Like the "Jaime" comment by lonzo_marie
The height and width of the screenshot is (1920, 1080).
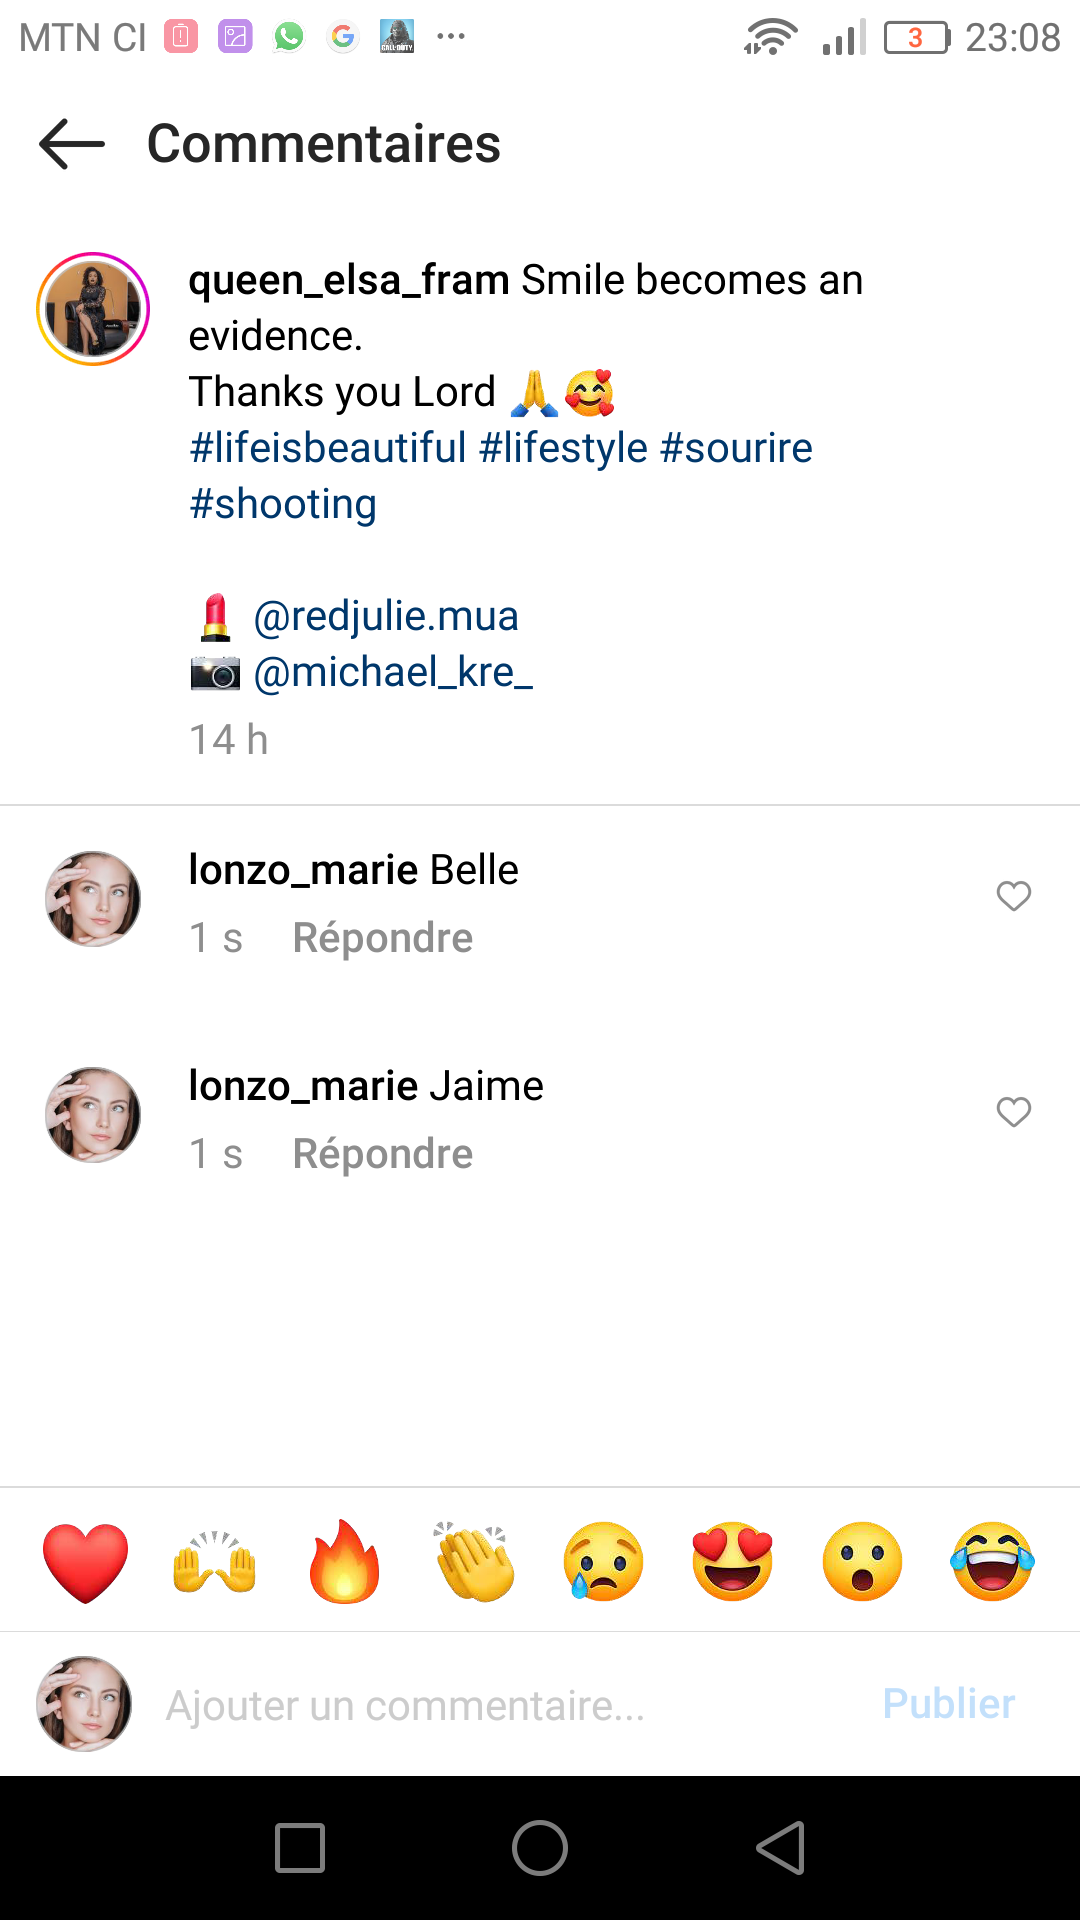click(1013, 1112)
